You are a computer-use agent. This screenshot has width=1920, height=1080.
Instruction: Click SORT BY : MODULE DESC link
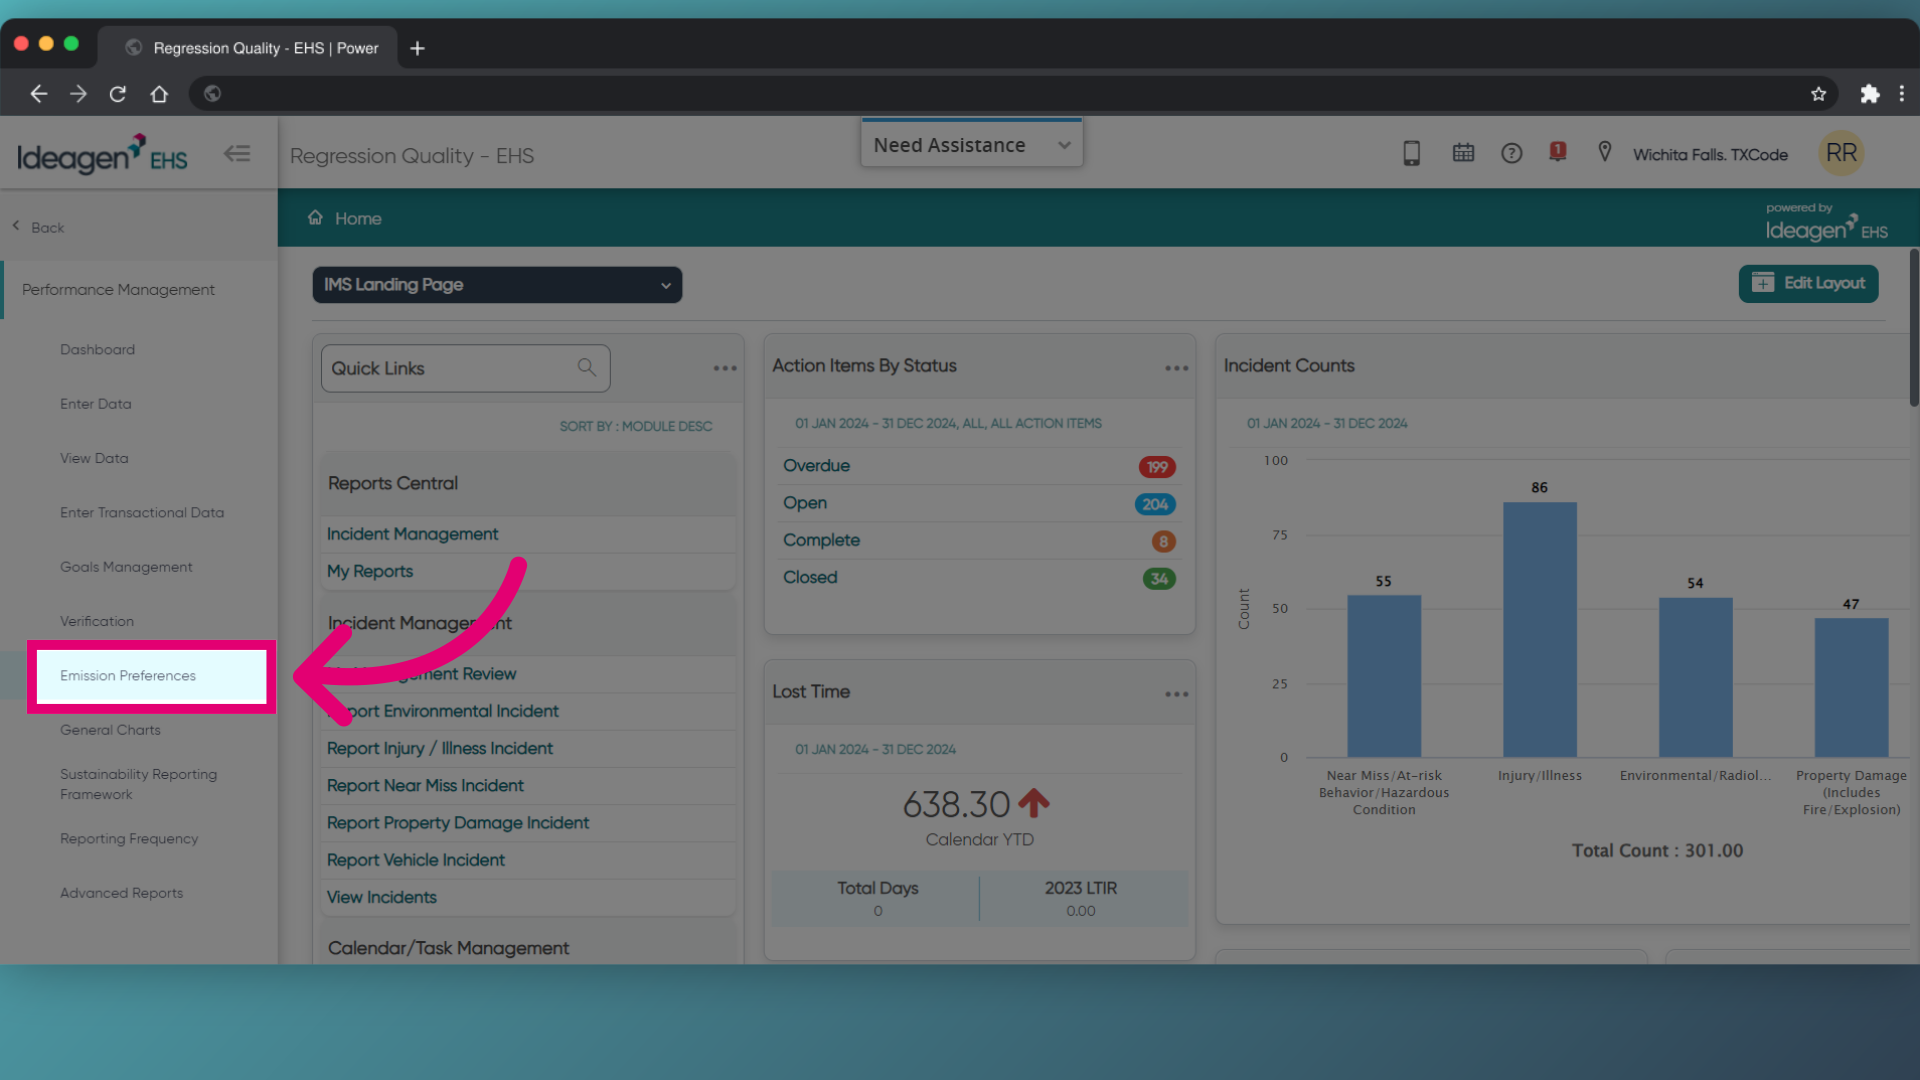pos(636,426)
